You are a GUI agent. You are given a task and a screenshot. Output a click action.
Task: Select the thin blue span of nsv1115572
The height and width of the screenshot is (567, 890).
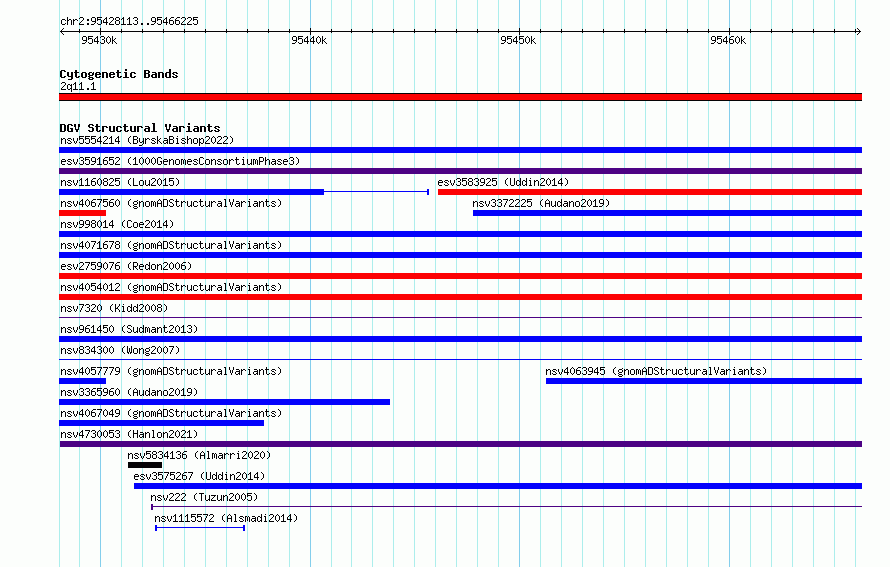point(200,528)
